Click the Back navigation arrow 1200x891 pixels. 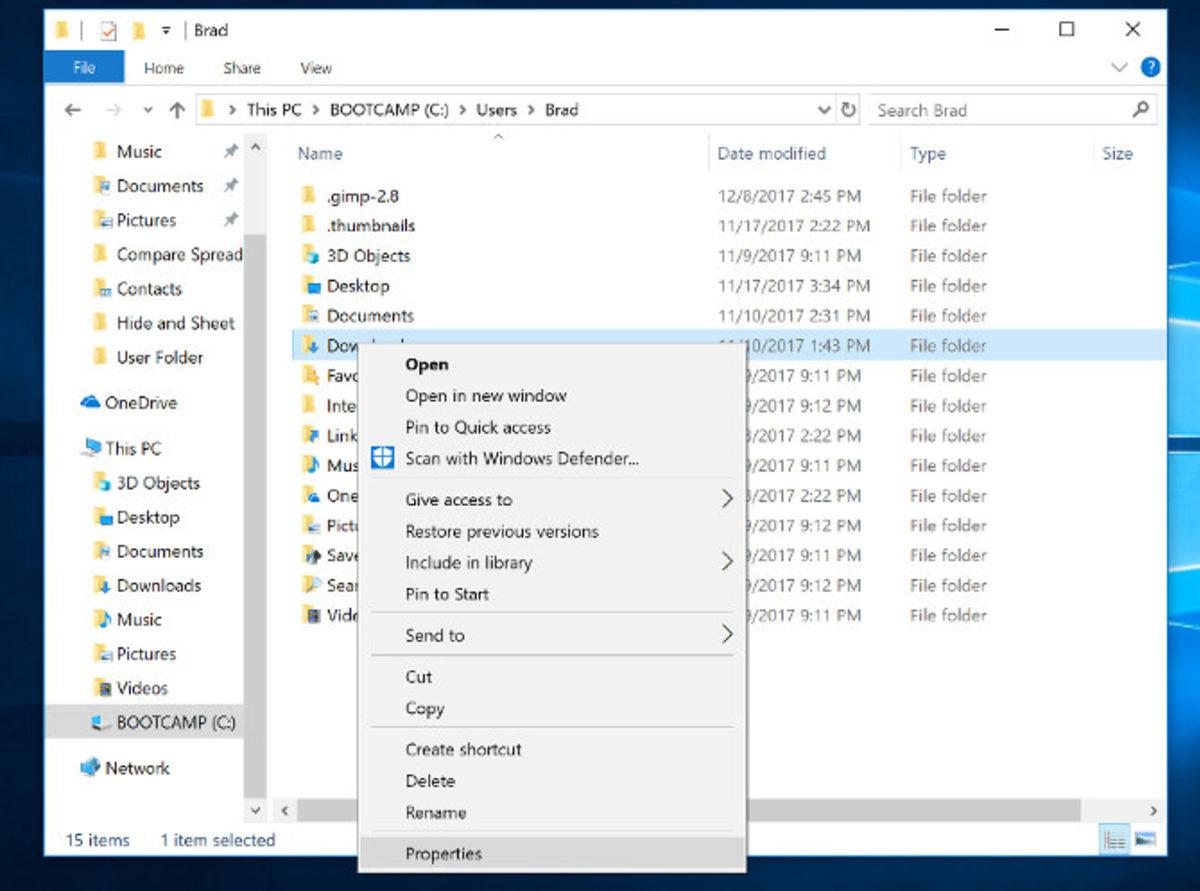[72, 110]
